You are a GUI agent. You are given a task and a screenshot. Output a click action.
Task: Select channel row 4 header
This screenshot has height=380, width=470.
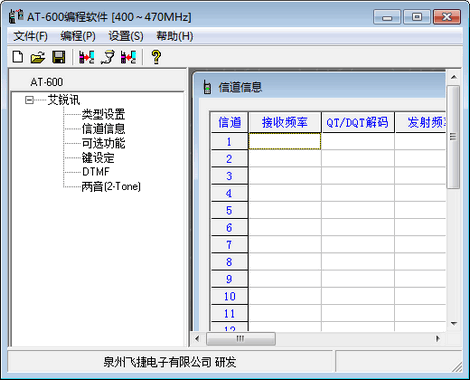pos(229,193)
